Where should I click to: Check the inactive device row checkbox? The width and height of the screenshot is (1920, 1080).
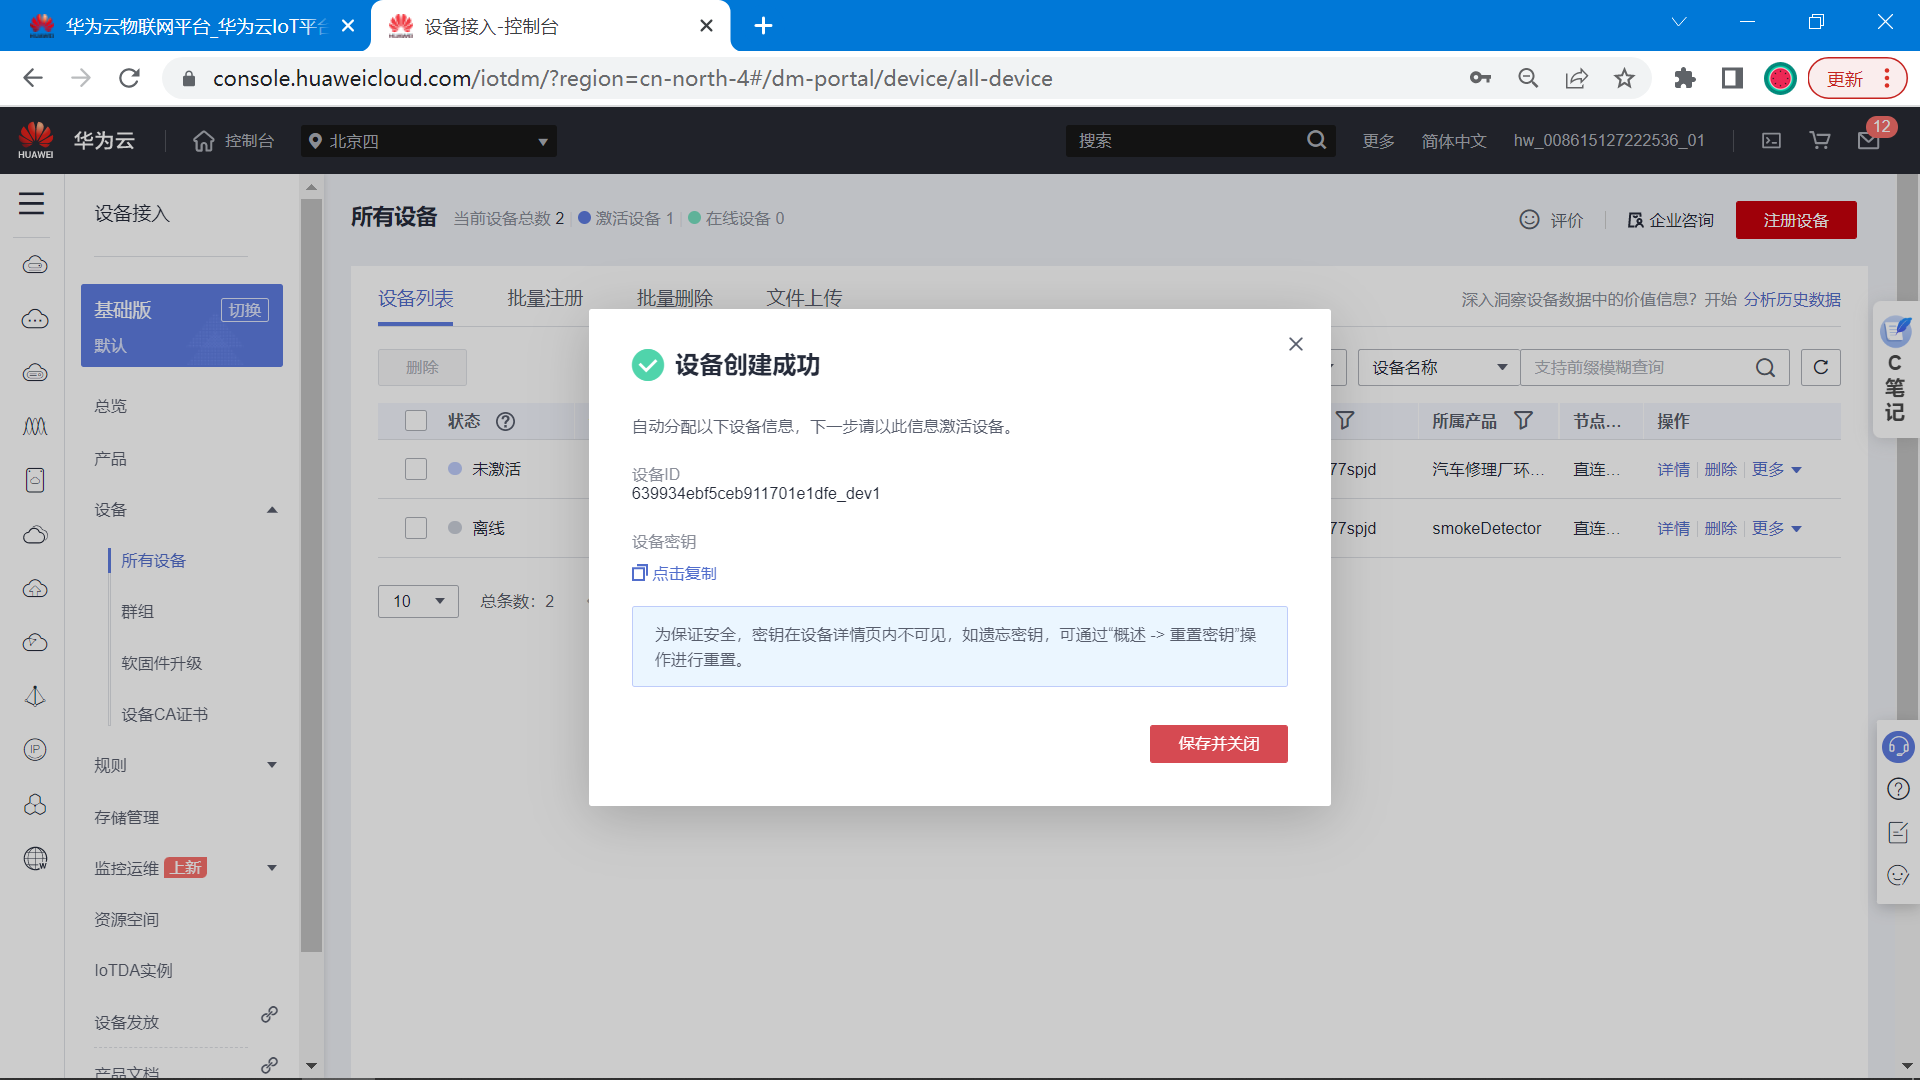pos(416,469)
